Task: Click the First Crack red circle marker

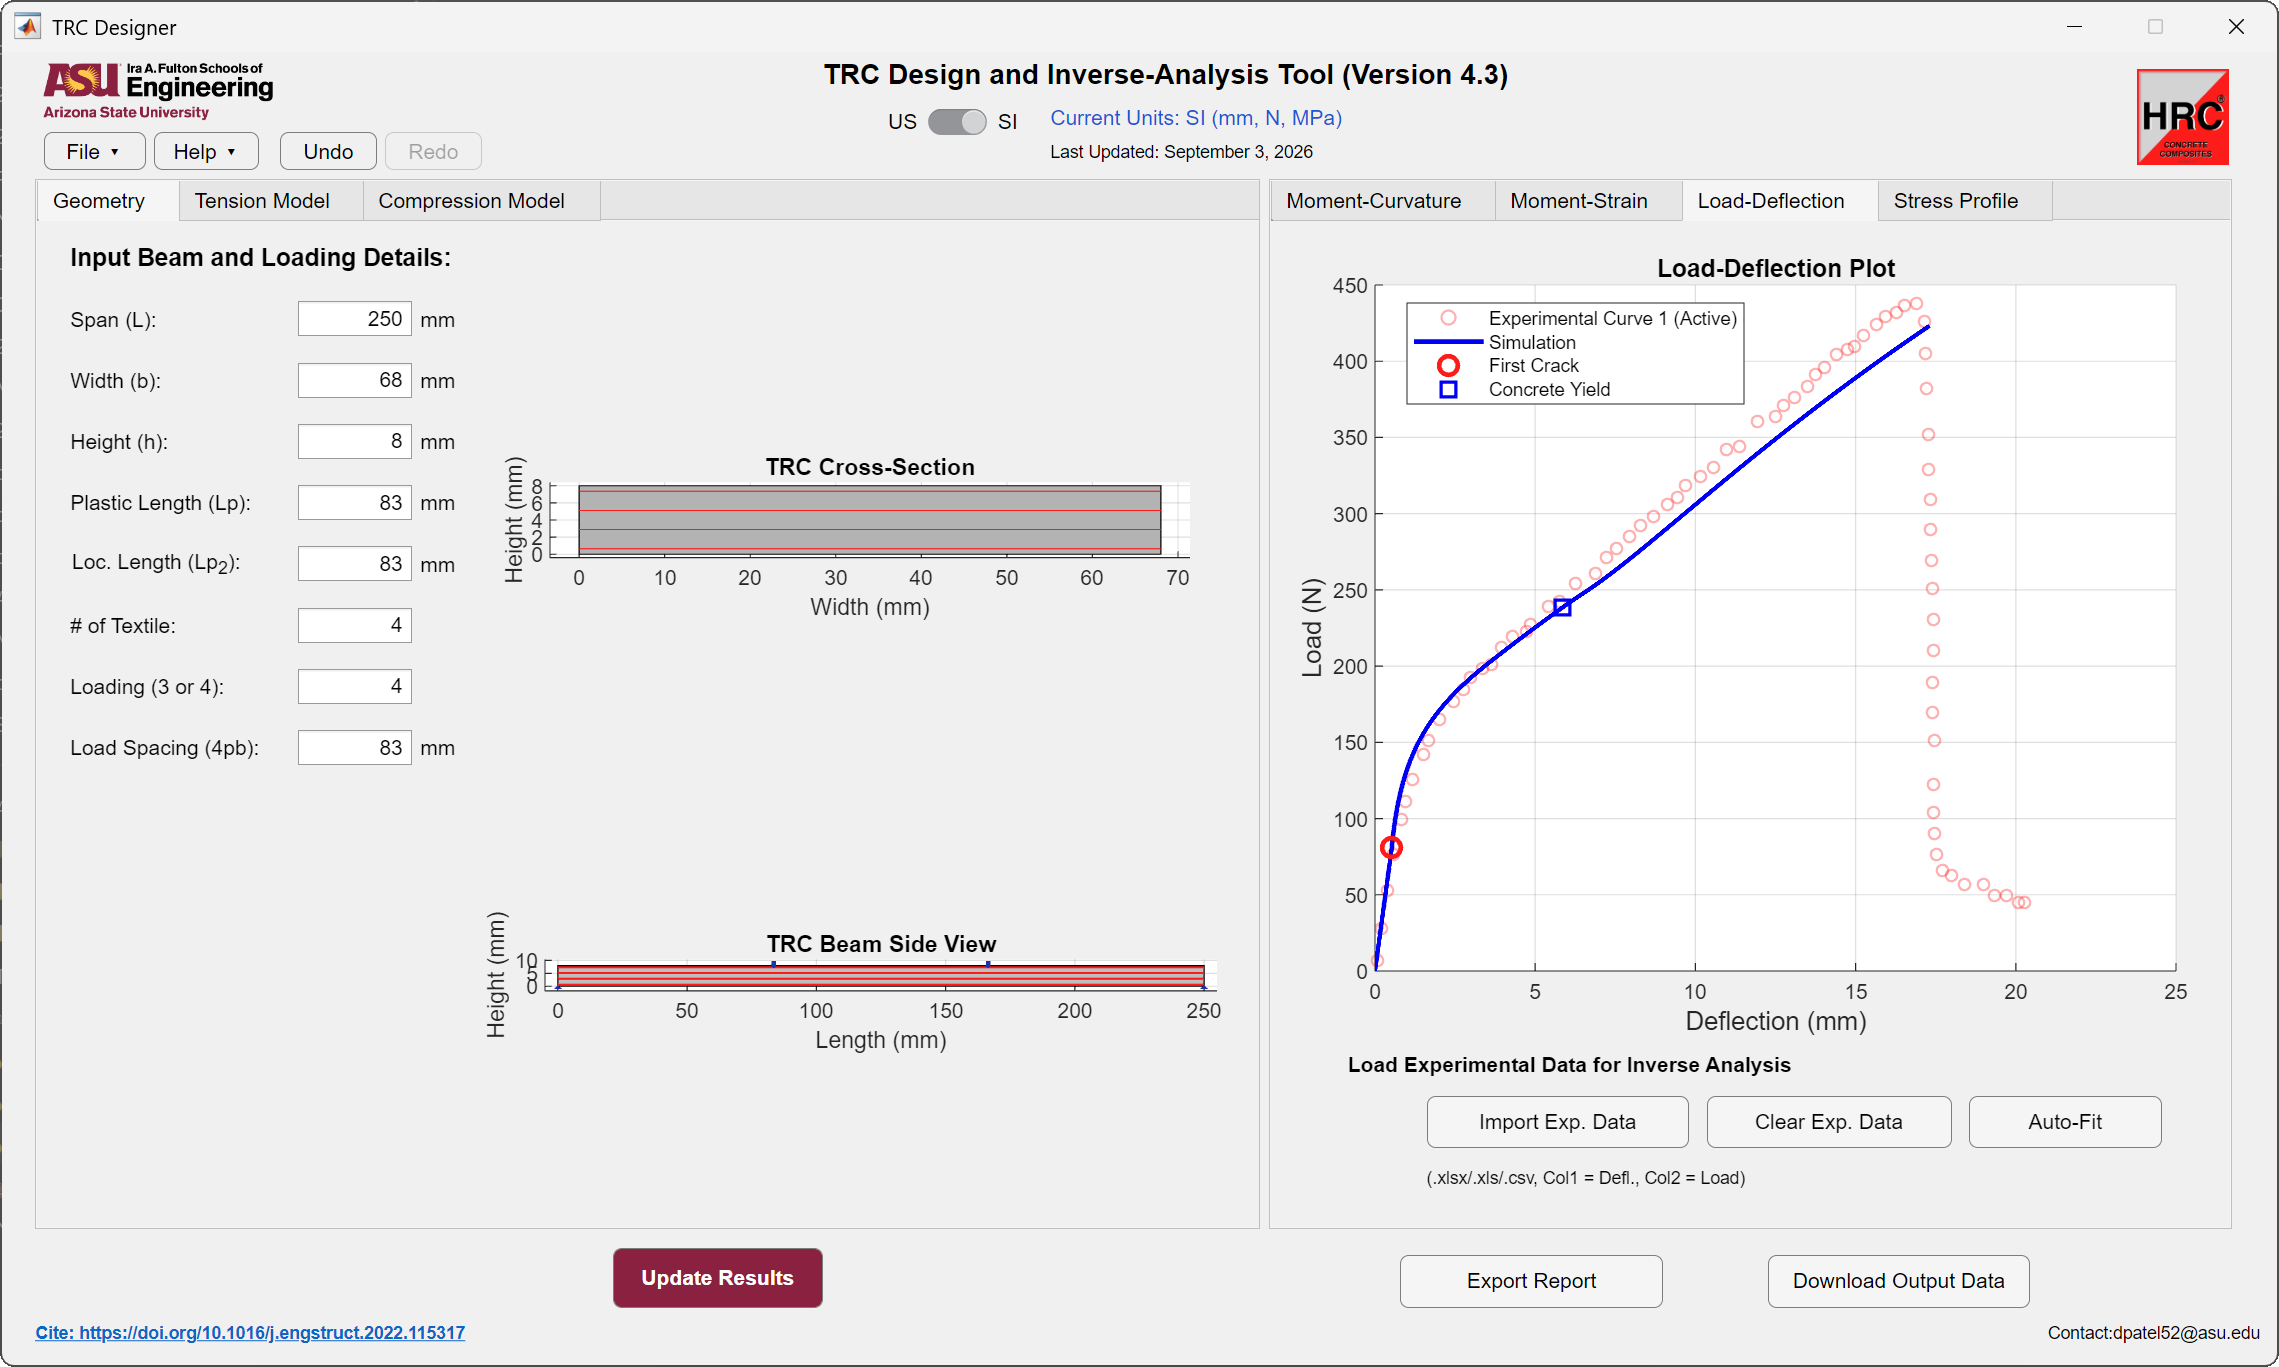Action: [1391, 848]
